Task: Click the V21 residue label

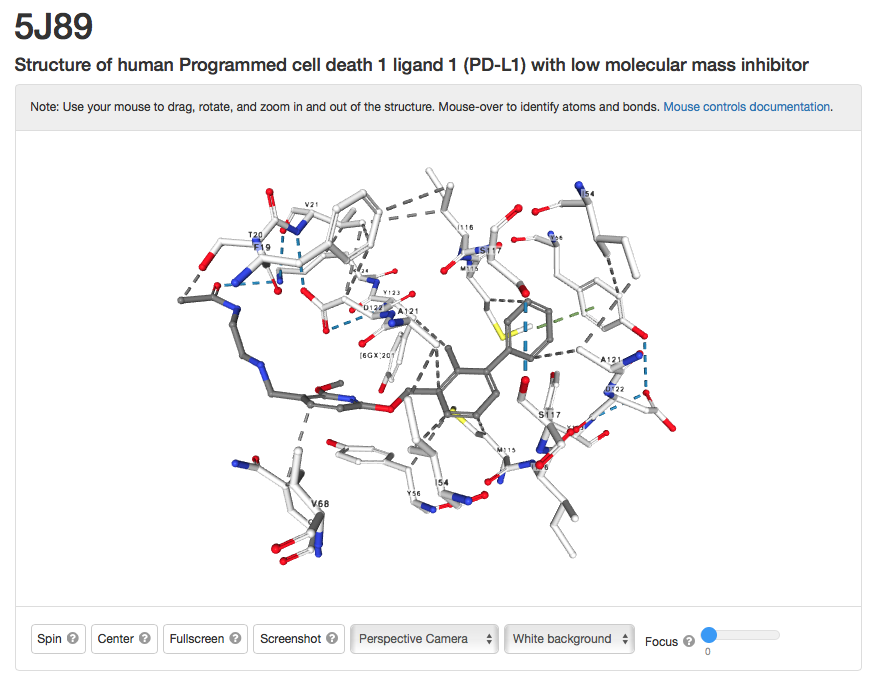Action: [311, 204]
